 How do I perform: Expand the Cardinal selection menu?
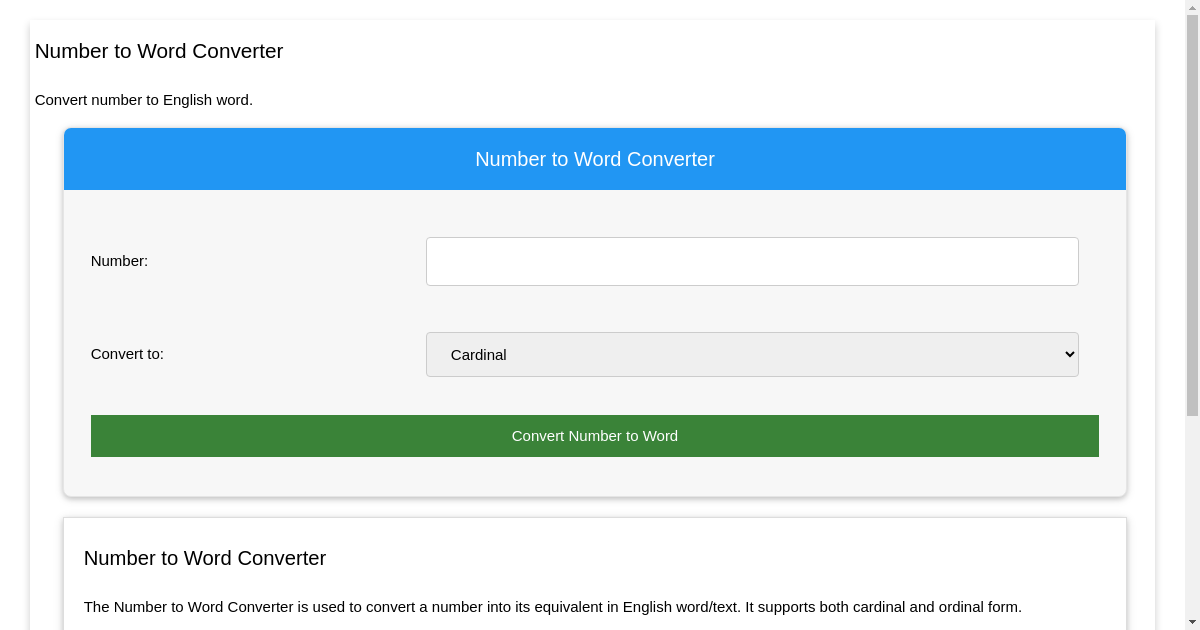click(x=752, y=354)
